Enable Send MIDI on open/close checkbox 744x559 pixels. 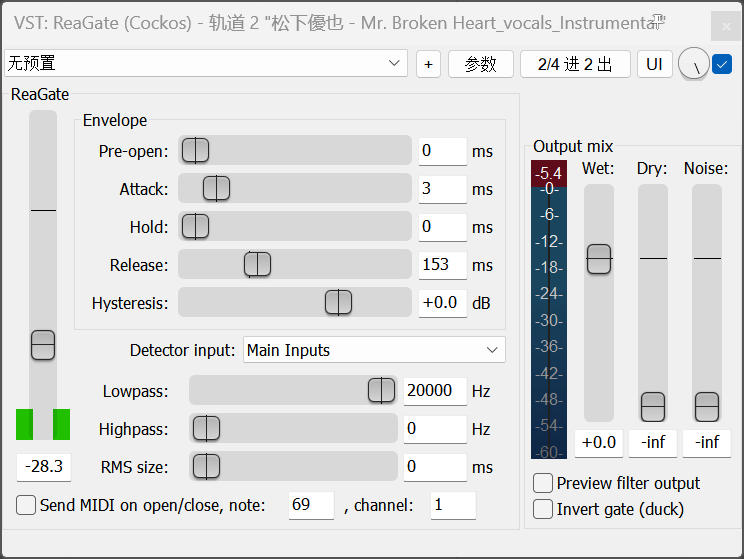pyautogui.click(x=27, y=505)
